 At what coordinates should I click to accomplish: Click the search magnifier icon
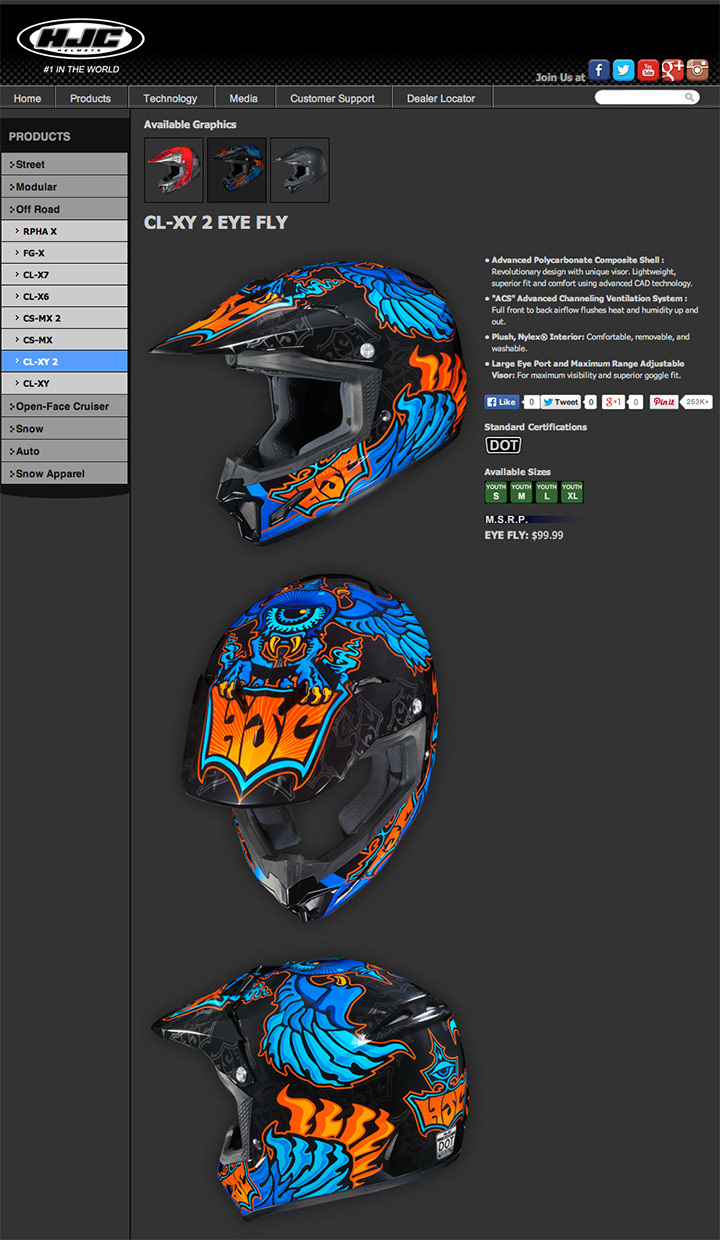pyautogui.click(x=690, y=97)
